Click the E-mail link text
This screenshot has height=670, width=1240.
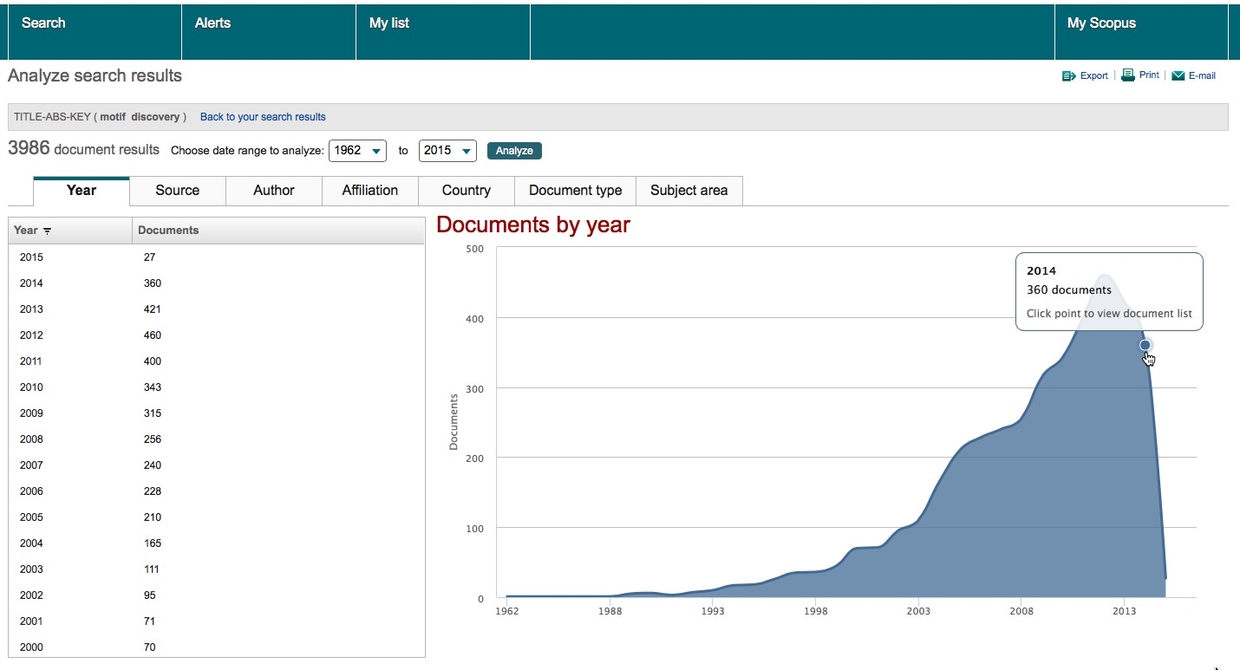(1202, 76)
